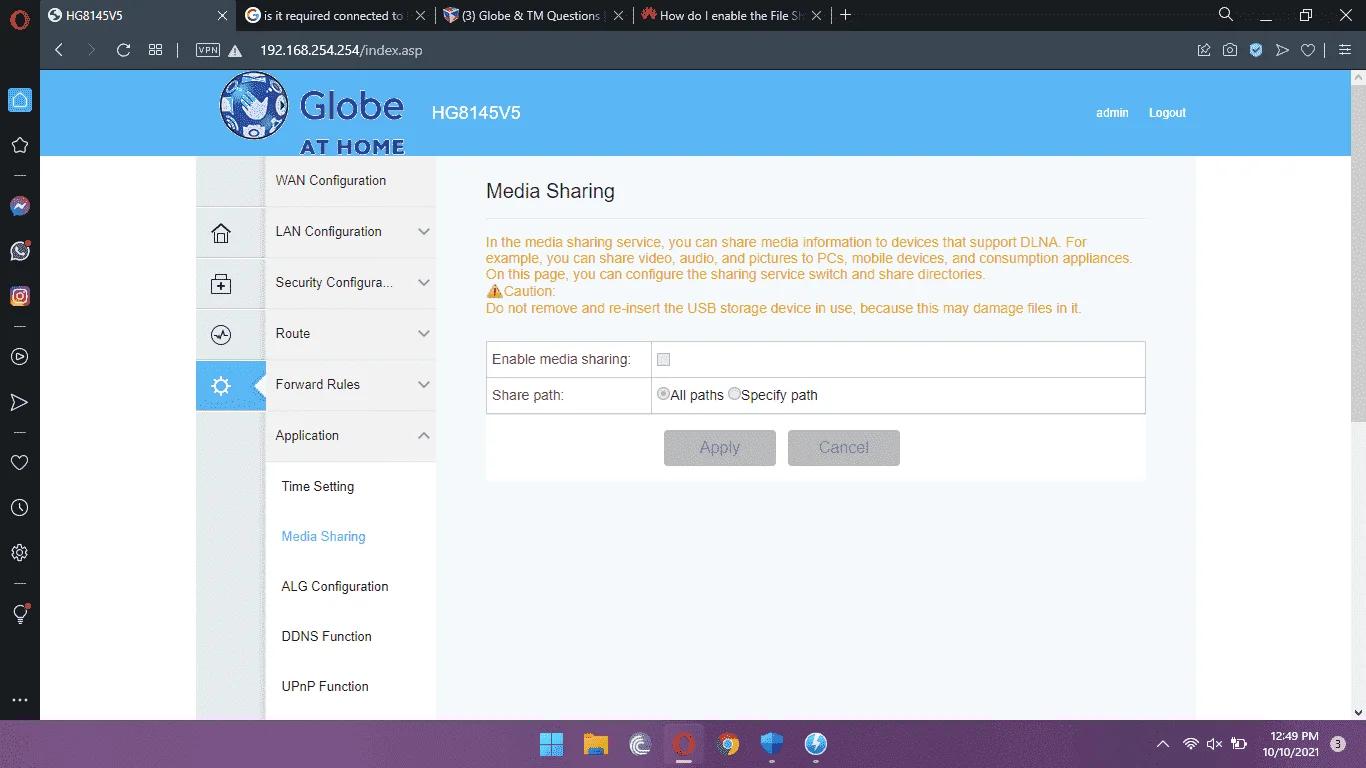This screenshot has height=768, width=1366.
Task: Click the 'Enable media sharing:' label
Action: pos(561,359)
